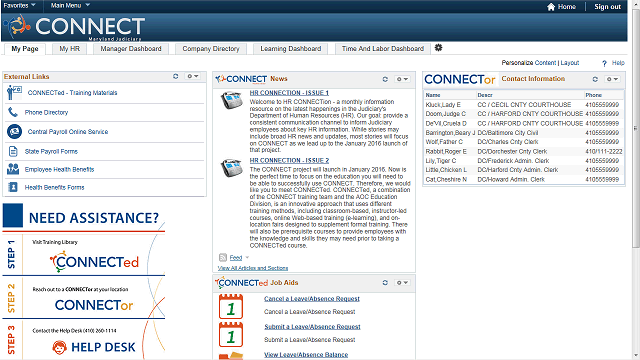This screenshot has width=640, height=360.
Task: Open Contact Information pagelet options dropdown
Action: tap(613, 79)
